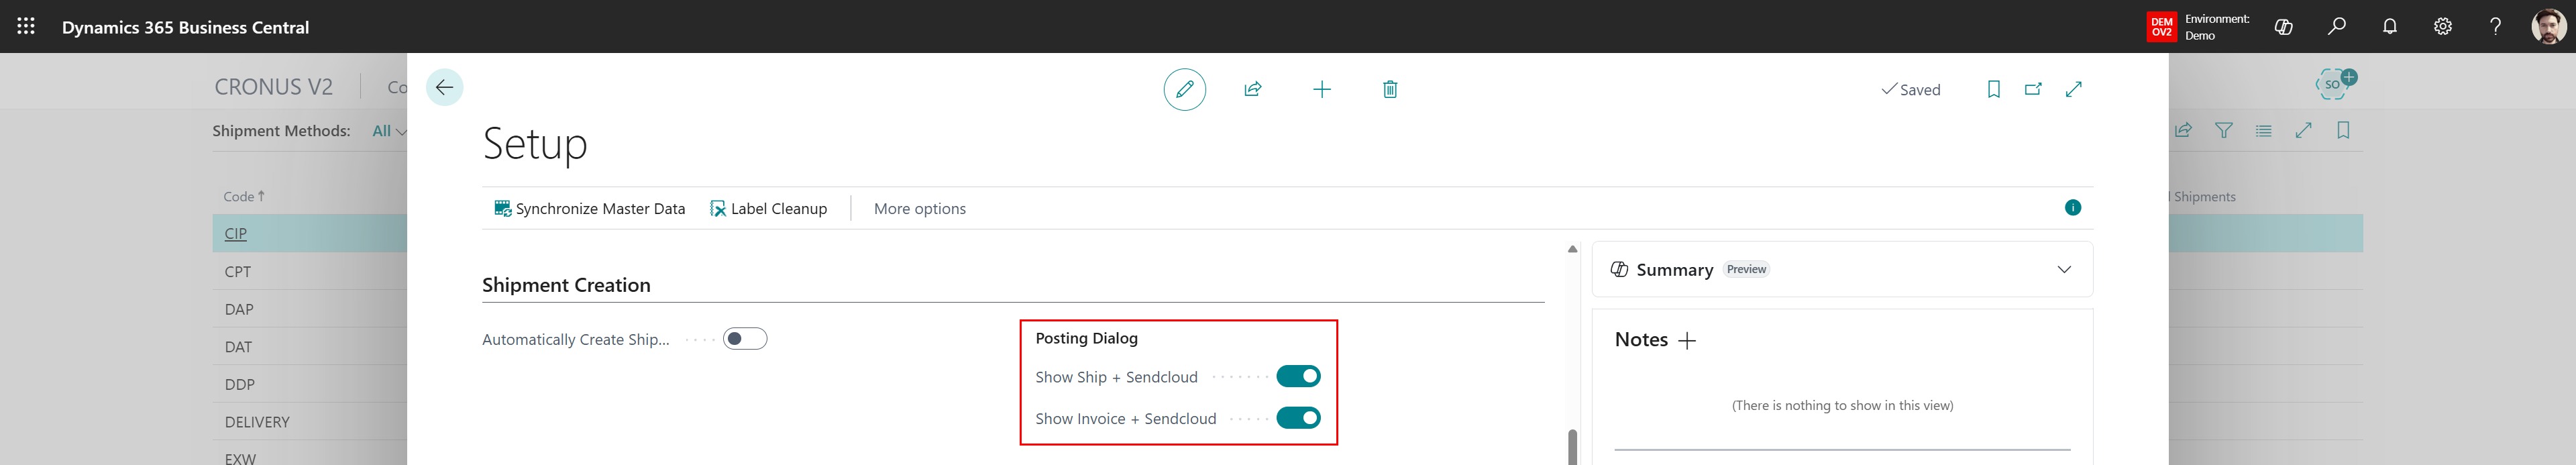The width and height of the screenshot is (2576, 465).
Task: Expand the background list page
Action: pos(2303,130)
